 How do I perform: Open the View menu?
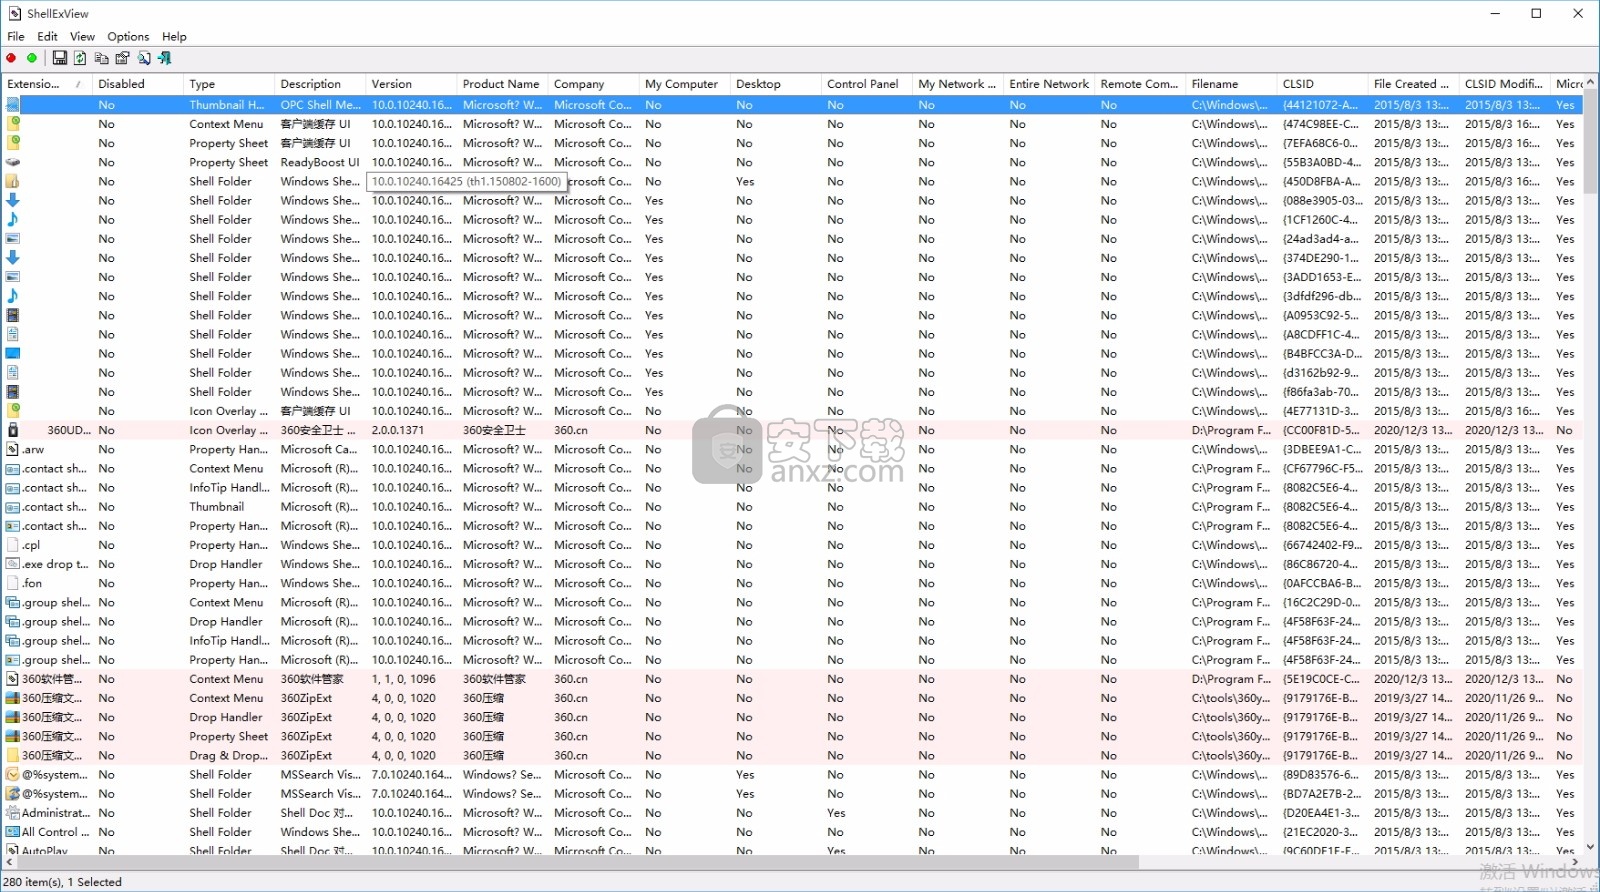[82, 36]
